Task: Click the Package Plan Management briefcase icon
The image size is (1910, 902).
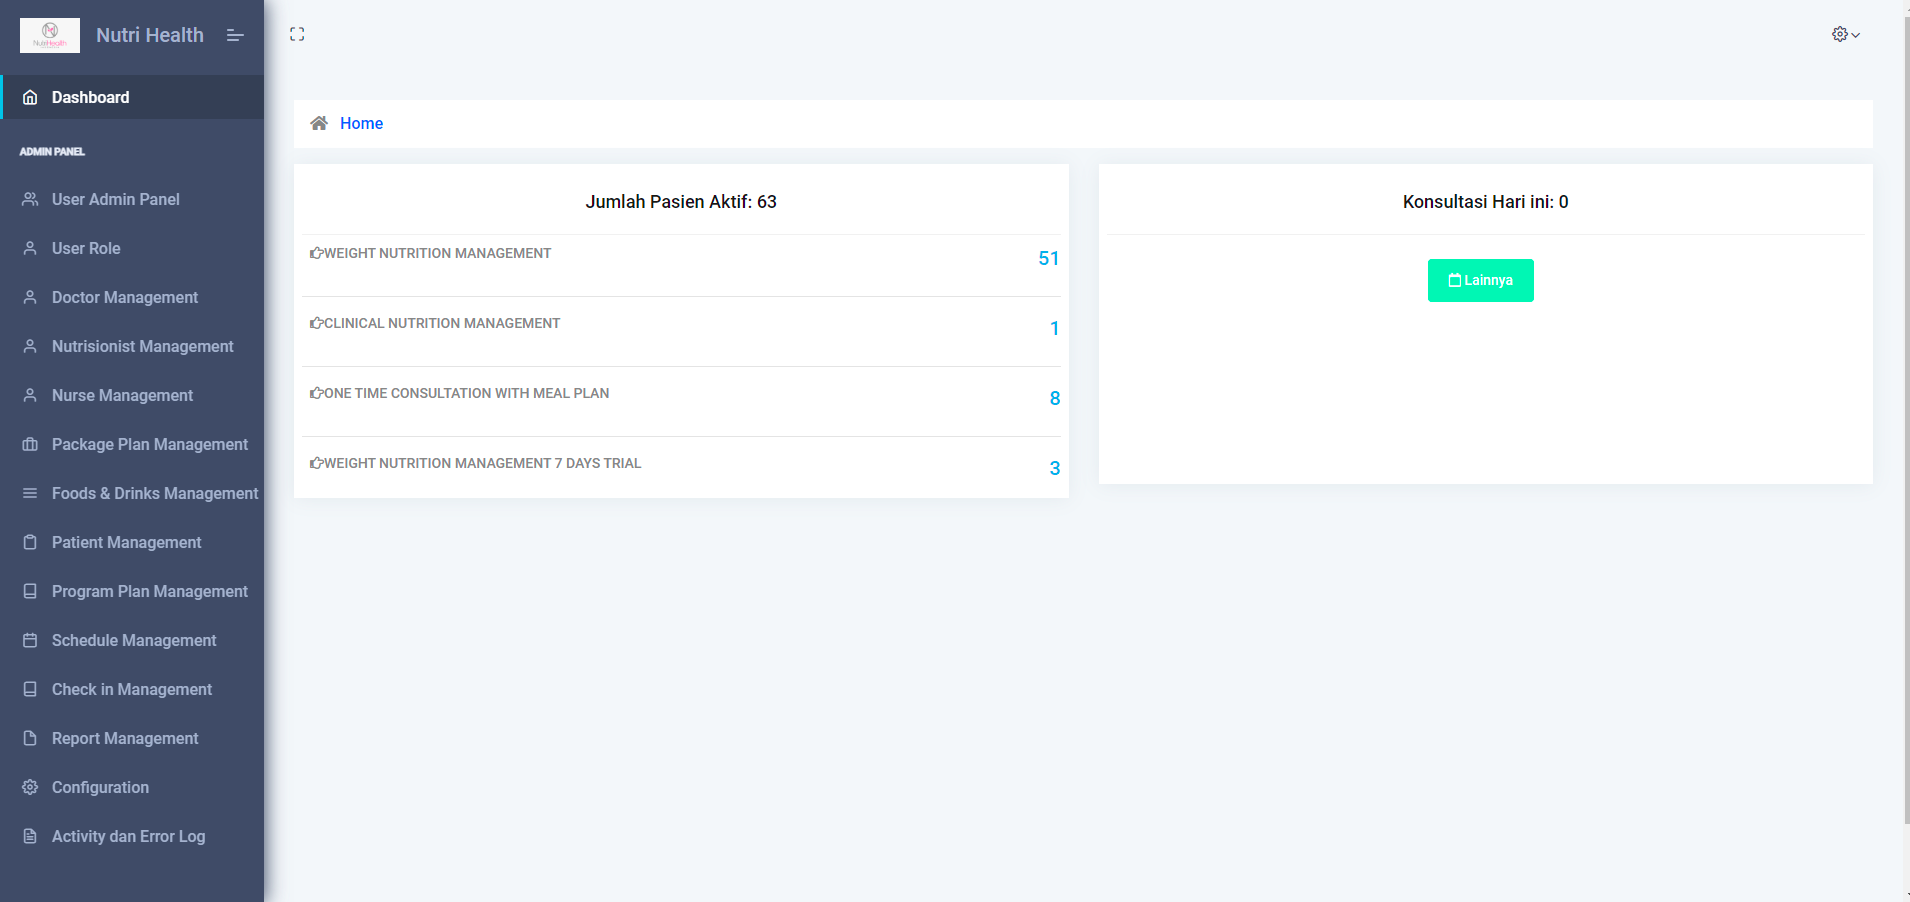Action: click(30, 444)
